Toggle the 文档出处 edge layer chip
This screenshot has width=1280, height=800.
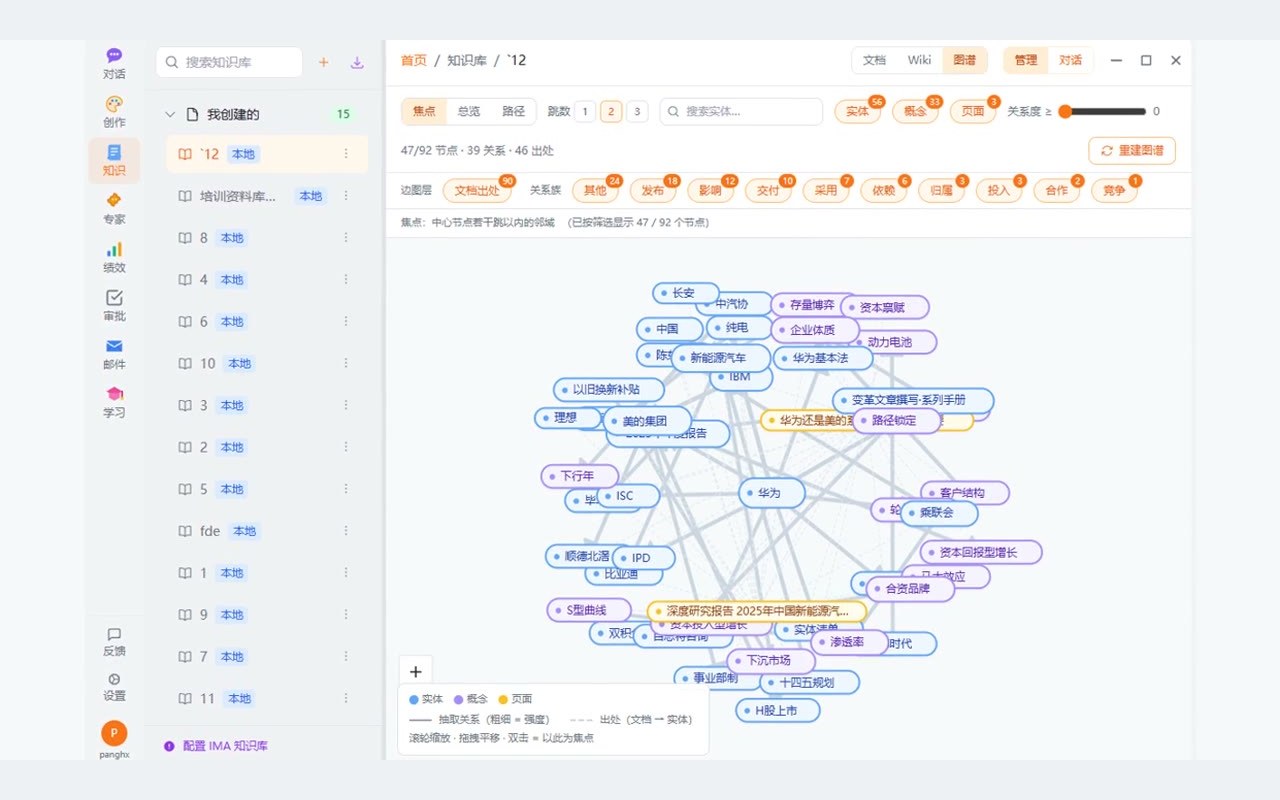pyautogui.click(x=477, y=190)
